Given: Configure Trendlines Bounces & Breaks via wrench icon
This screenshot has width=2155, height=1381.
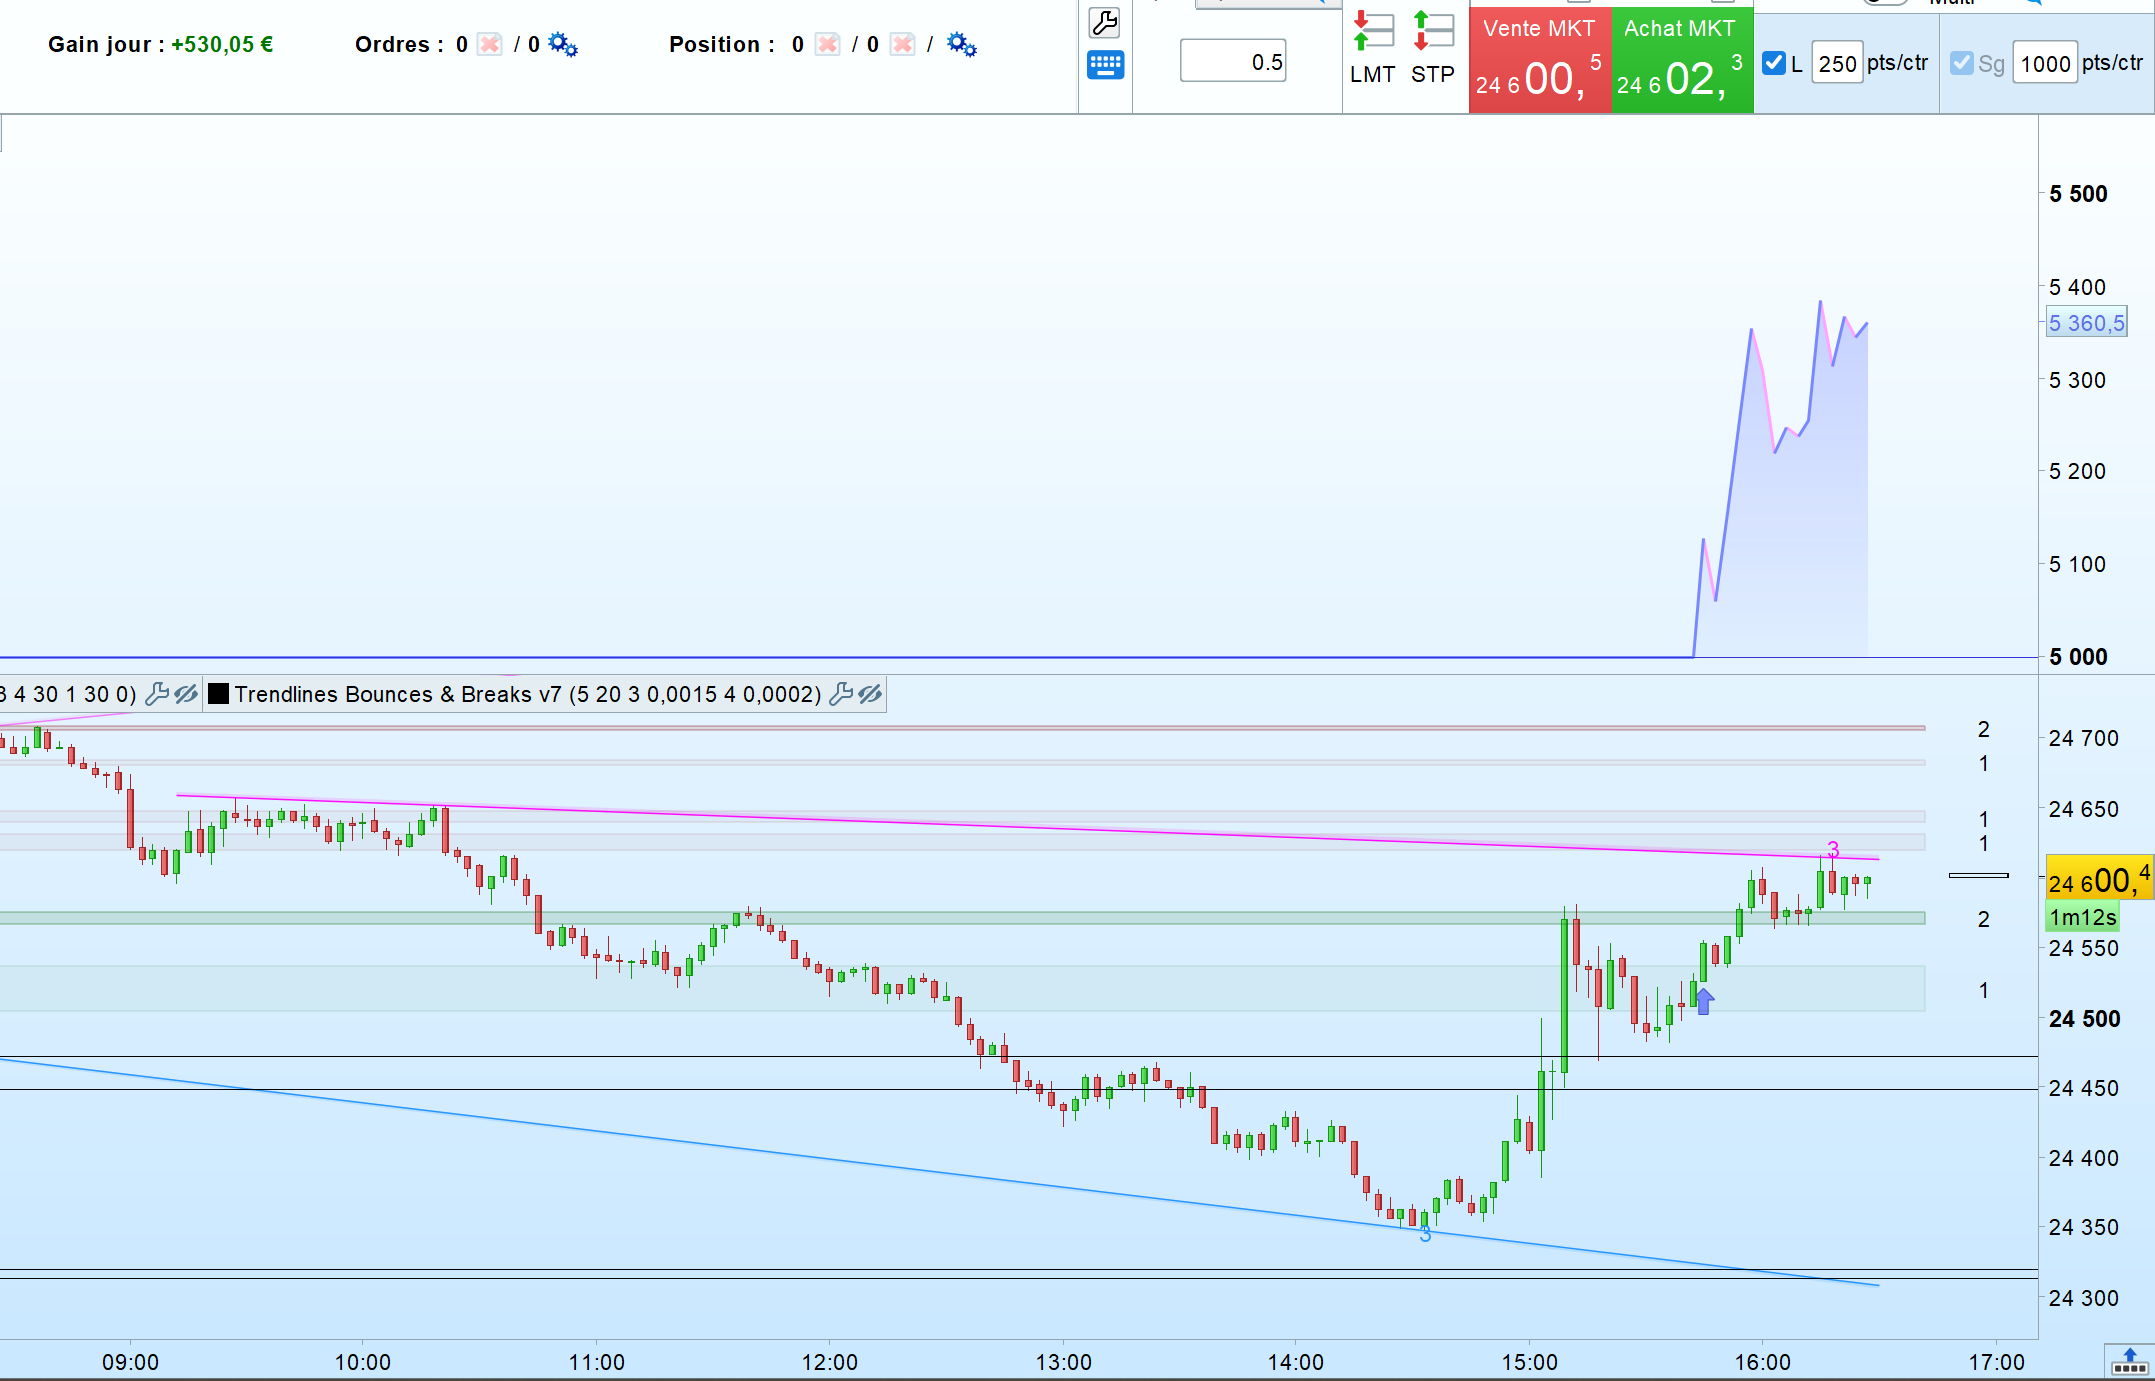Looking at the screenshot, I should [842, 694].
